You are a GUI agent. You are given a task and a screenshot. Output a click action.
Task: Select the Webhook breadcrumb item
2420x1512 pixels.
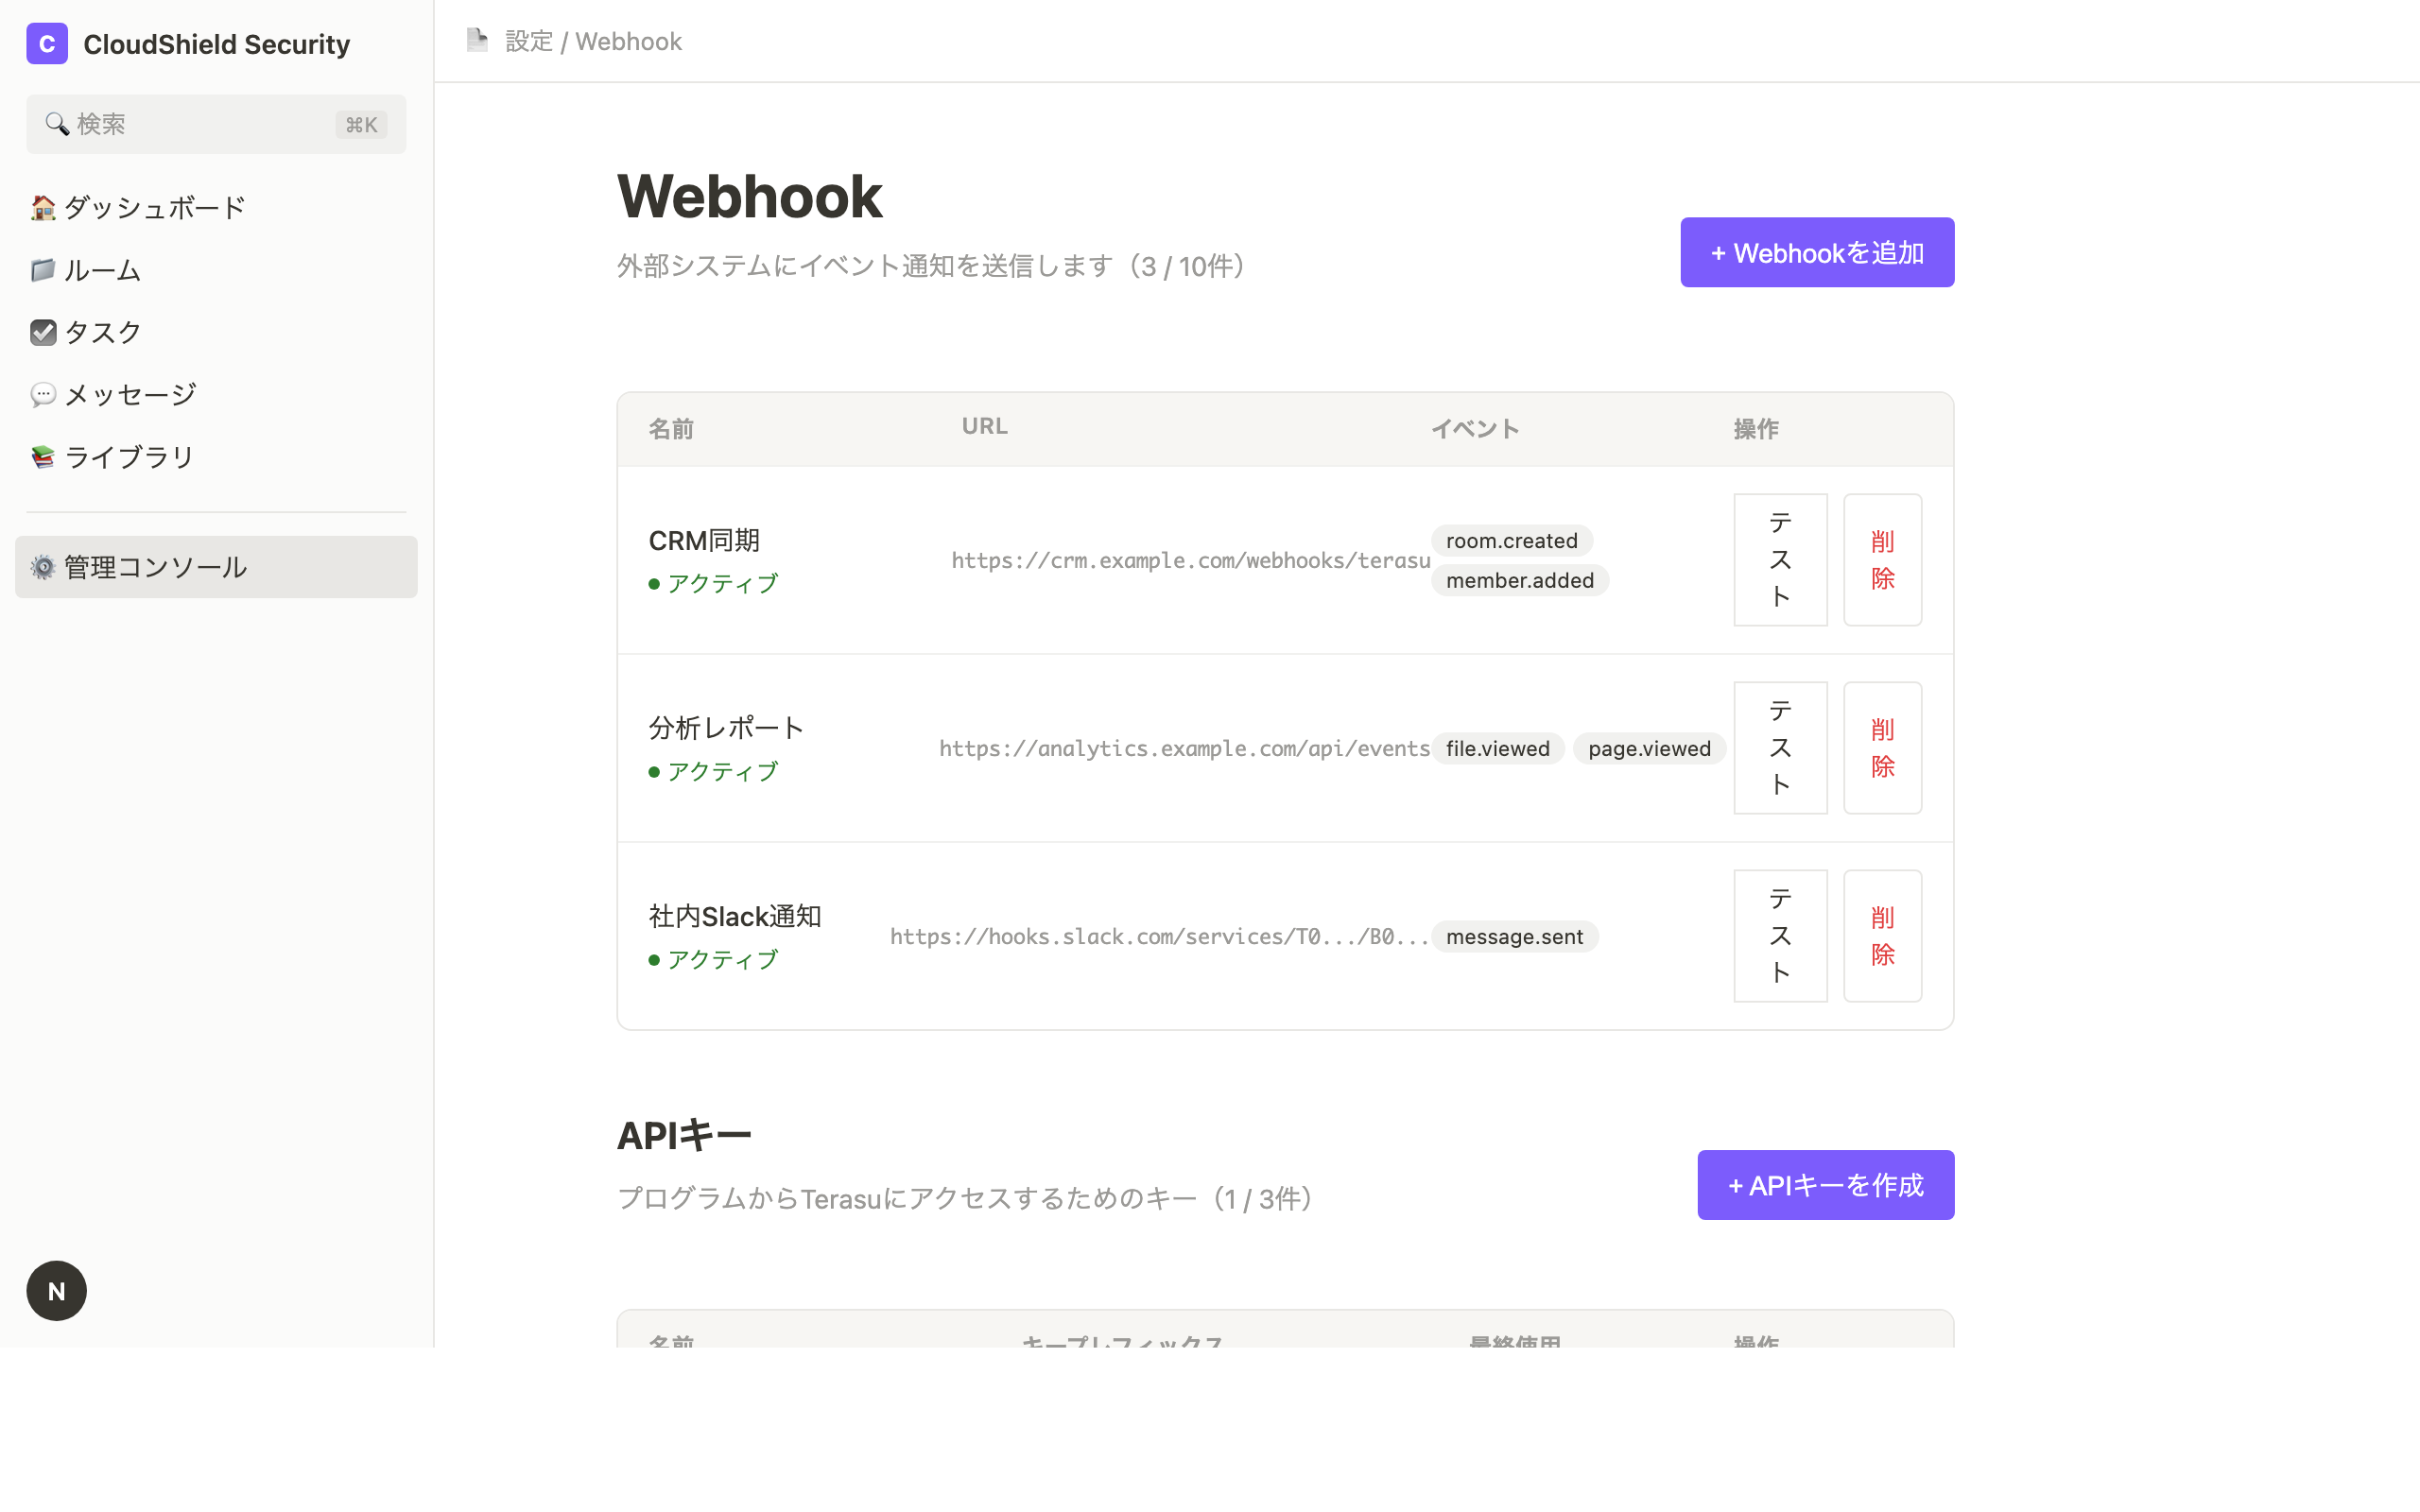tap(628, 41)
